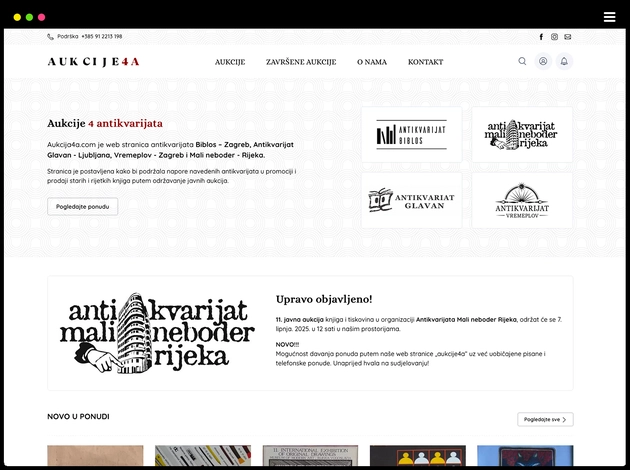Click the NOVO U PONUDI heading
Screen dimensions: 630x470
pyautogui.click(x=78, y=417)
